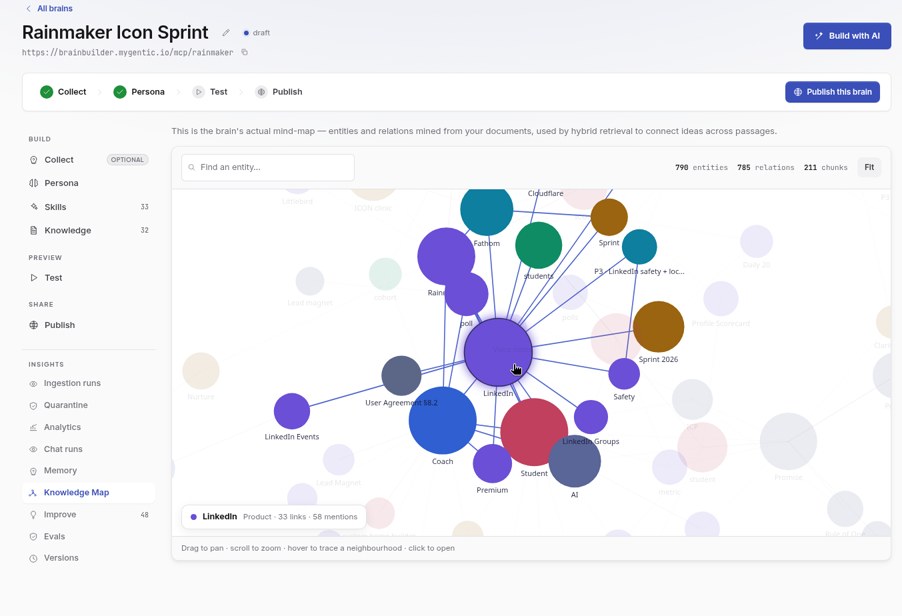Open the Publish step in the progress bar
902x616 pixels.
click(278, 92)
